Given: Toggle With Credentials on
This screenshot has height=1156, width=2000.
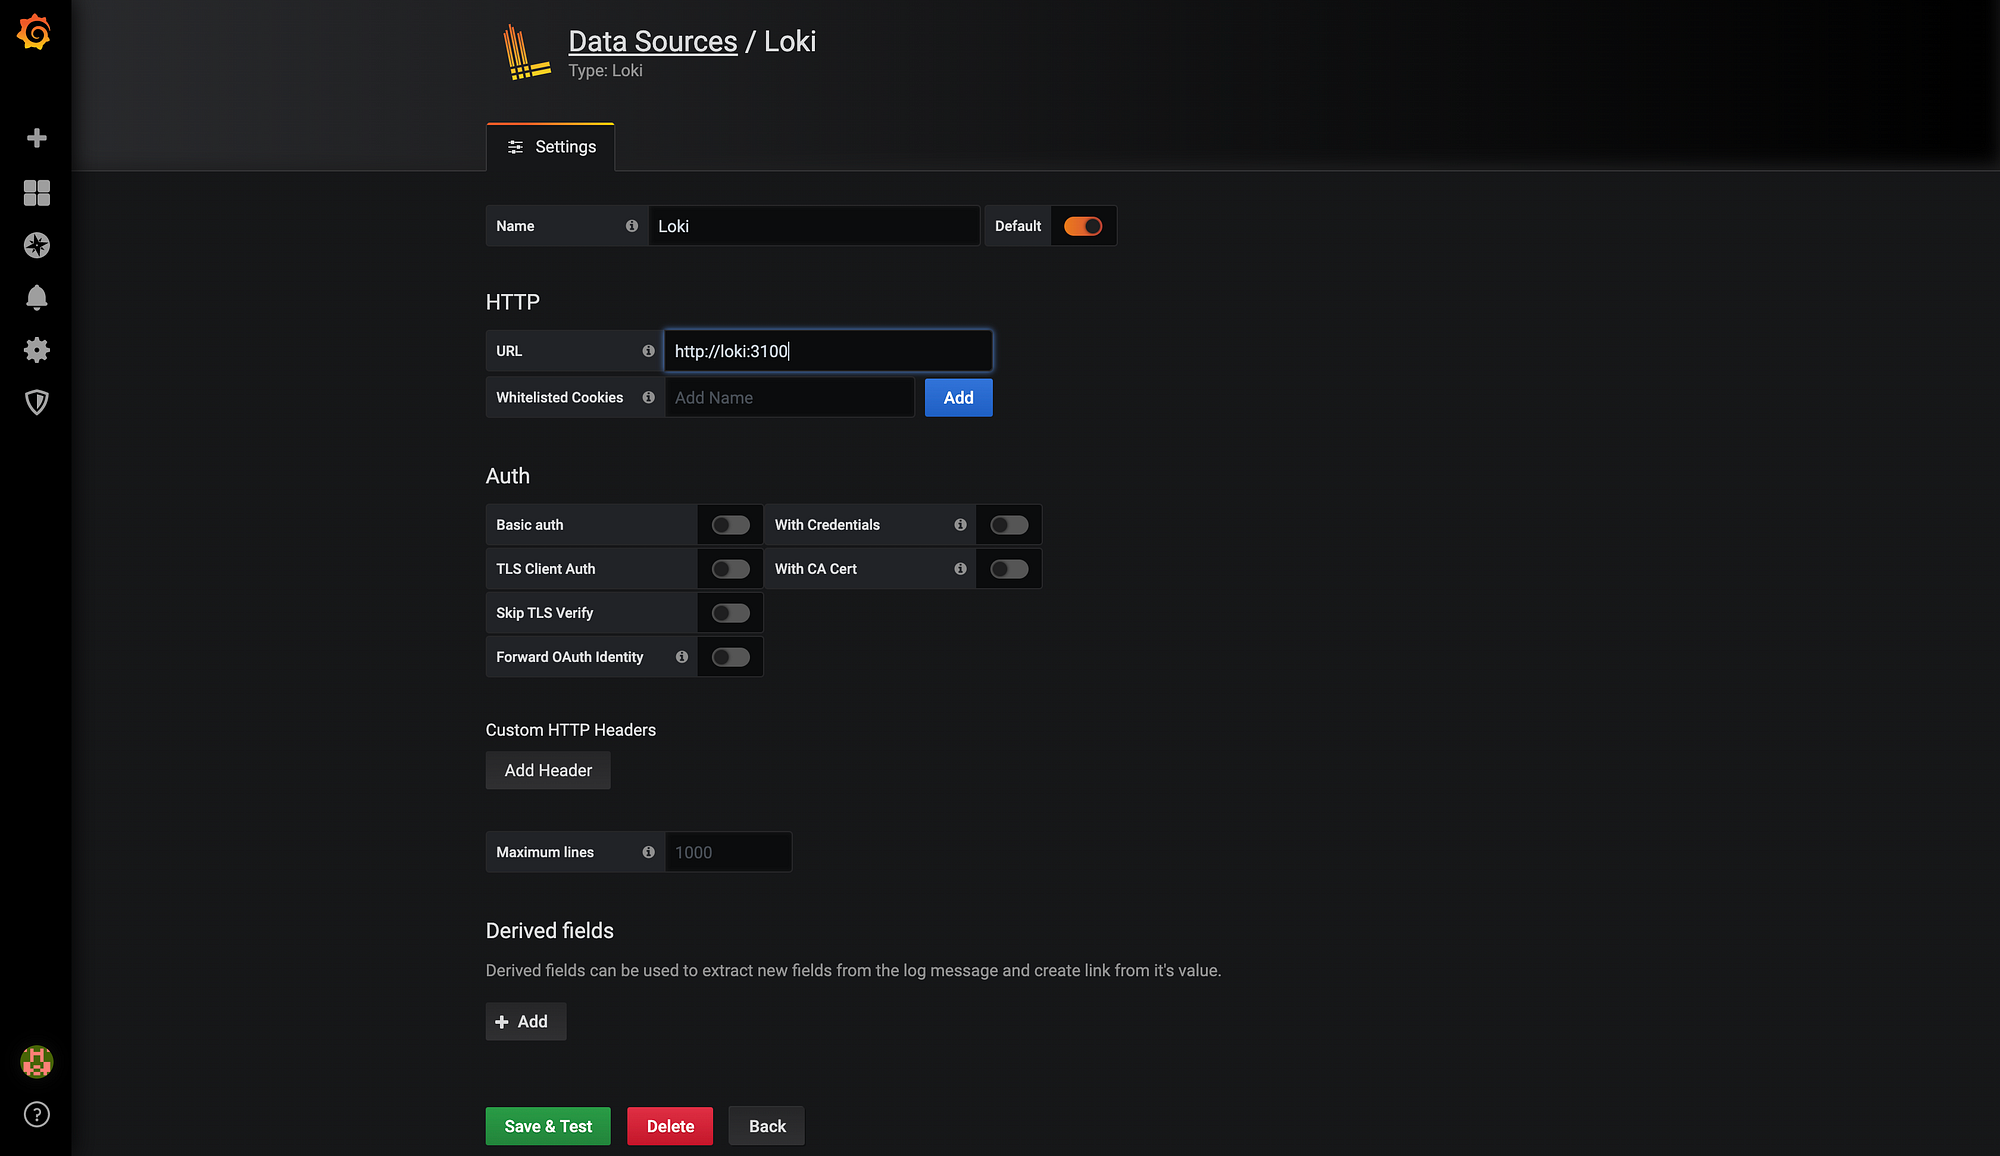Looking at the screenshot, I should pyautogui.click(x=1009, y=524).
